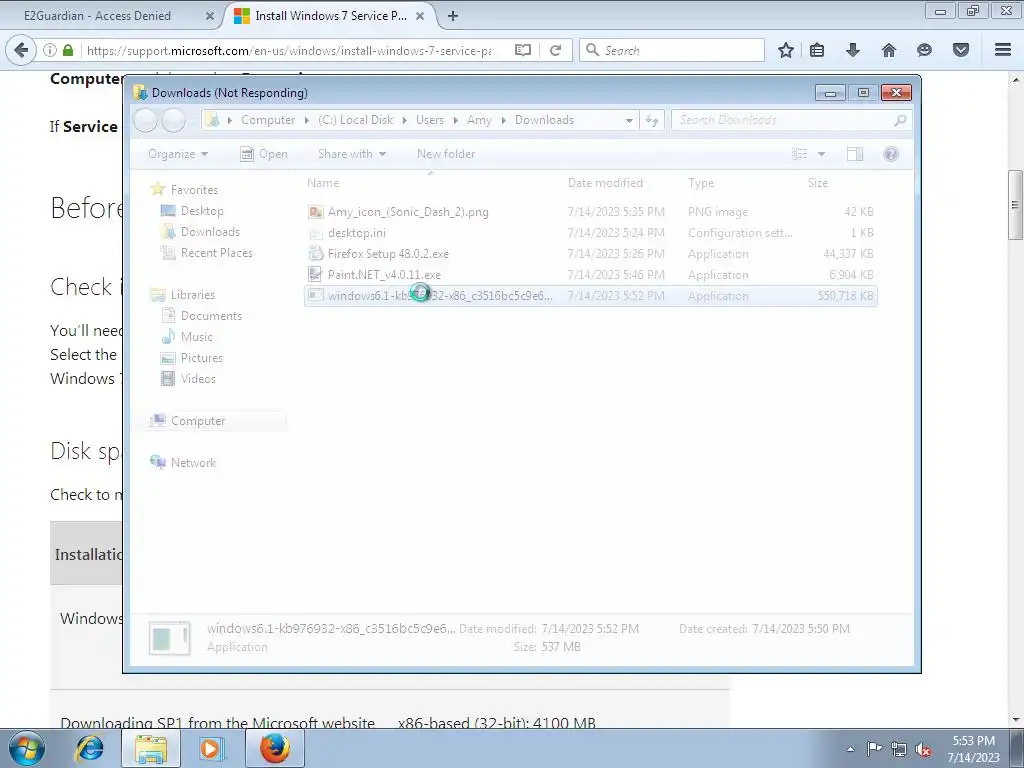Open Windows Start menu
The width and height of the screenshot is (1024, 768).
pyautogui.click(x=26, y=748)
